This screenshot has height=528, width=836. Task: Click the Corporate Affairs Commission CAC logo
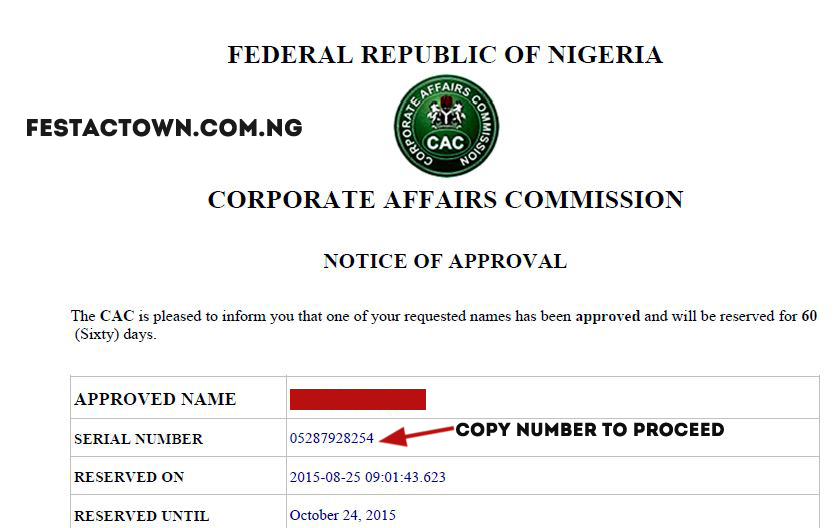point(446,125)
